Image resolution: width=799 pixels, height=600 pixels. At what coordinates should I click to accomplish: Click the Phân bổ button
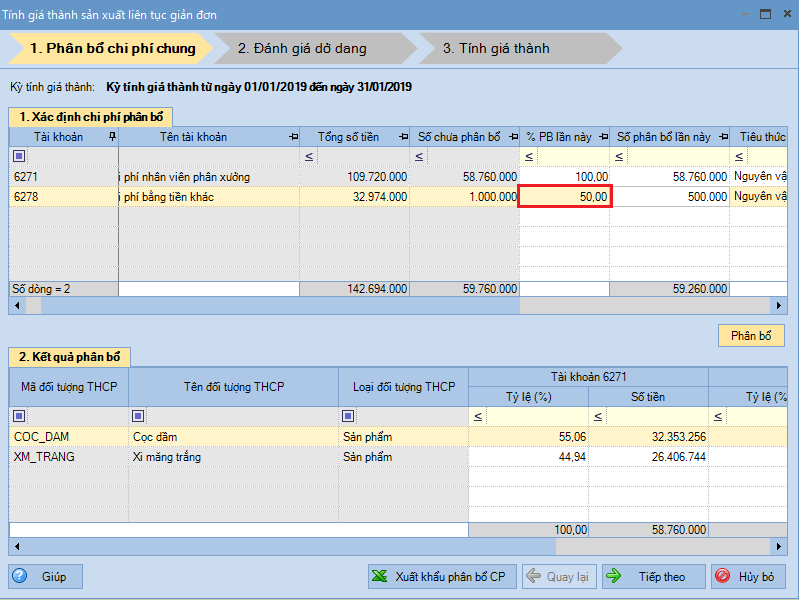pos(751,336)
